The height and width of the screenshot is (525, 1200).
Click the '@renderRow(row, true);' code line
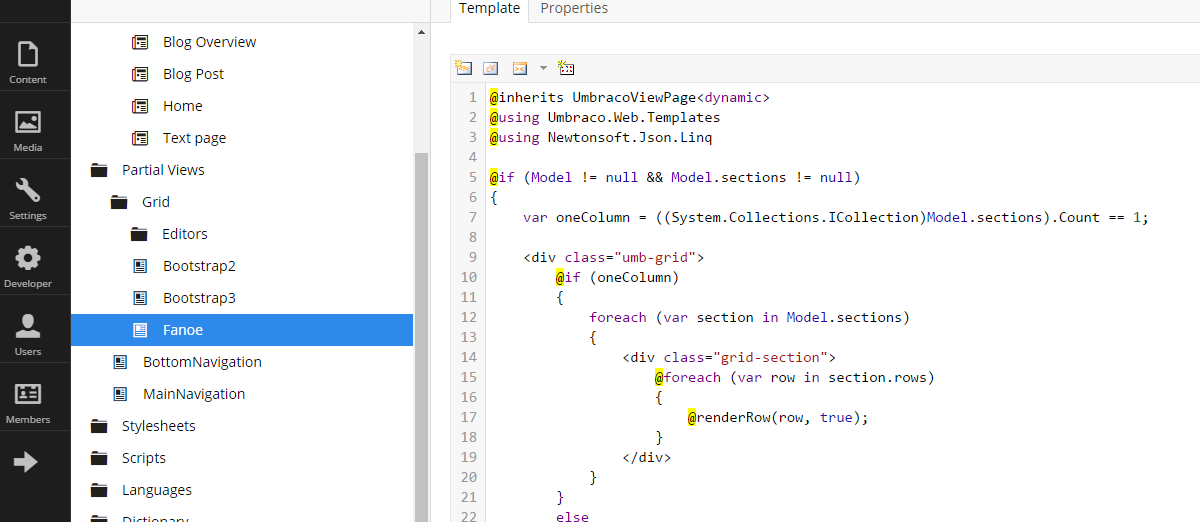pos(778,417)
